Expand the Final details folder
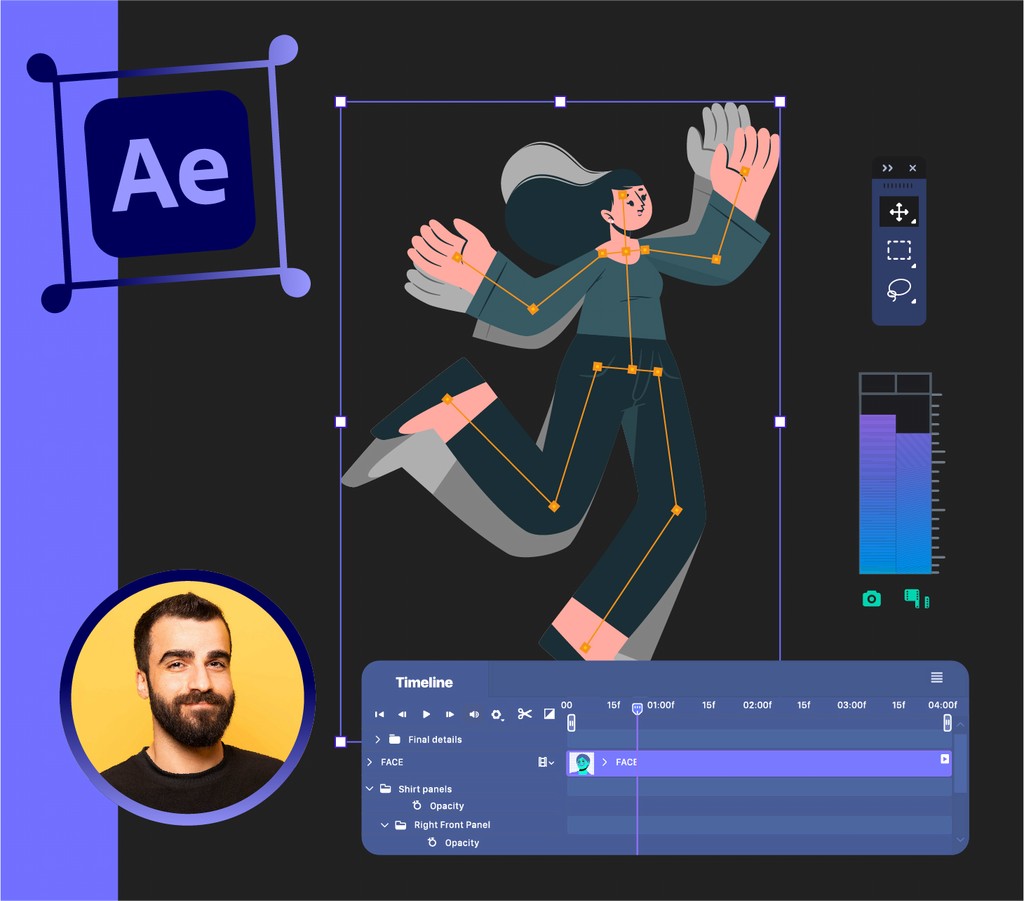Screen dimensions: 1024x901 (377, 740)
